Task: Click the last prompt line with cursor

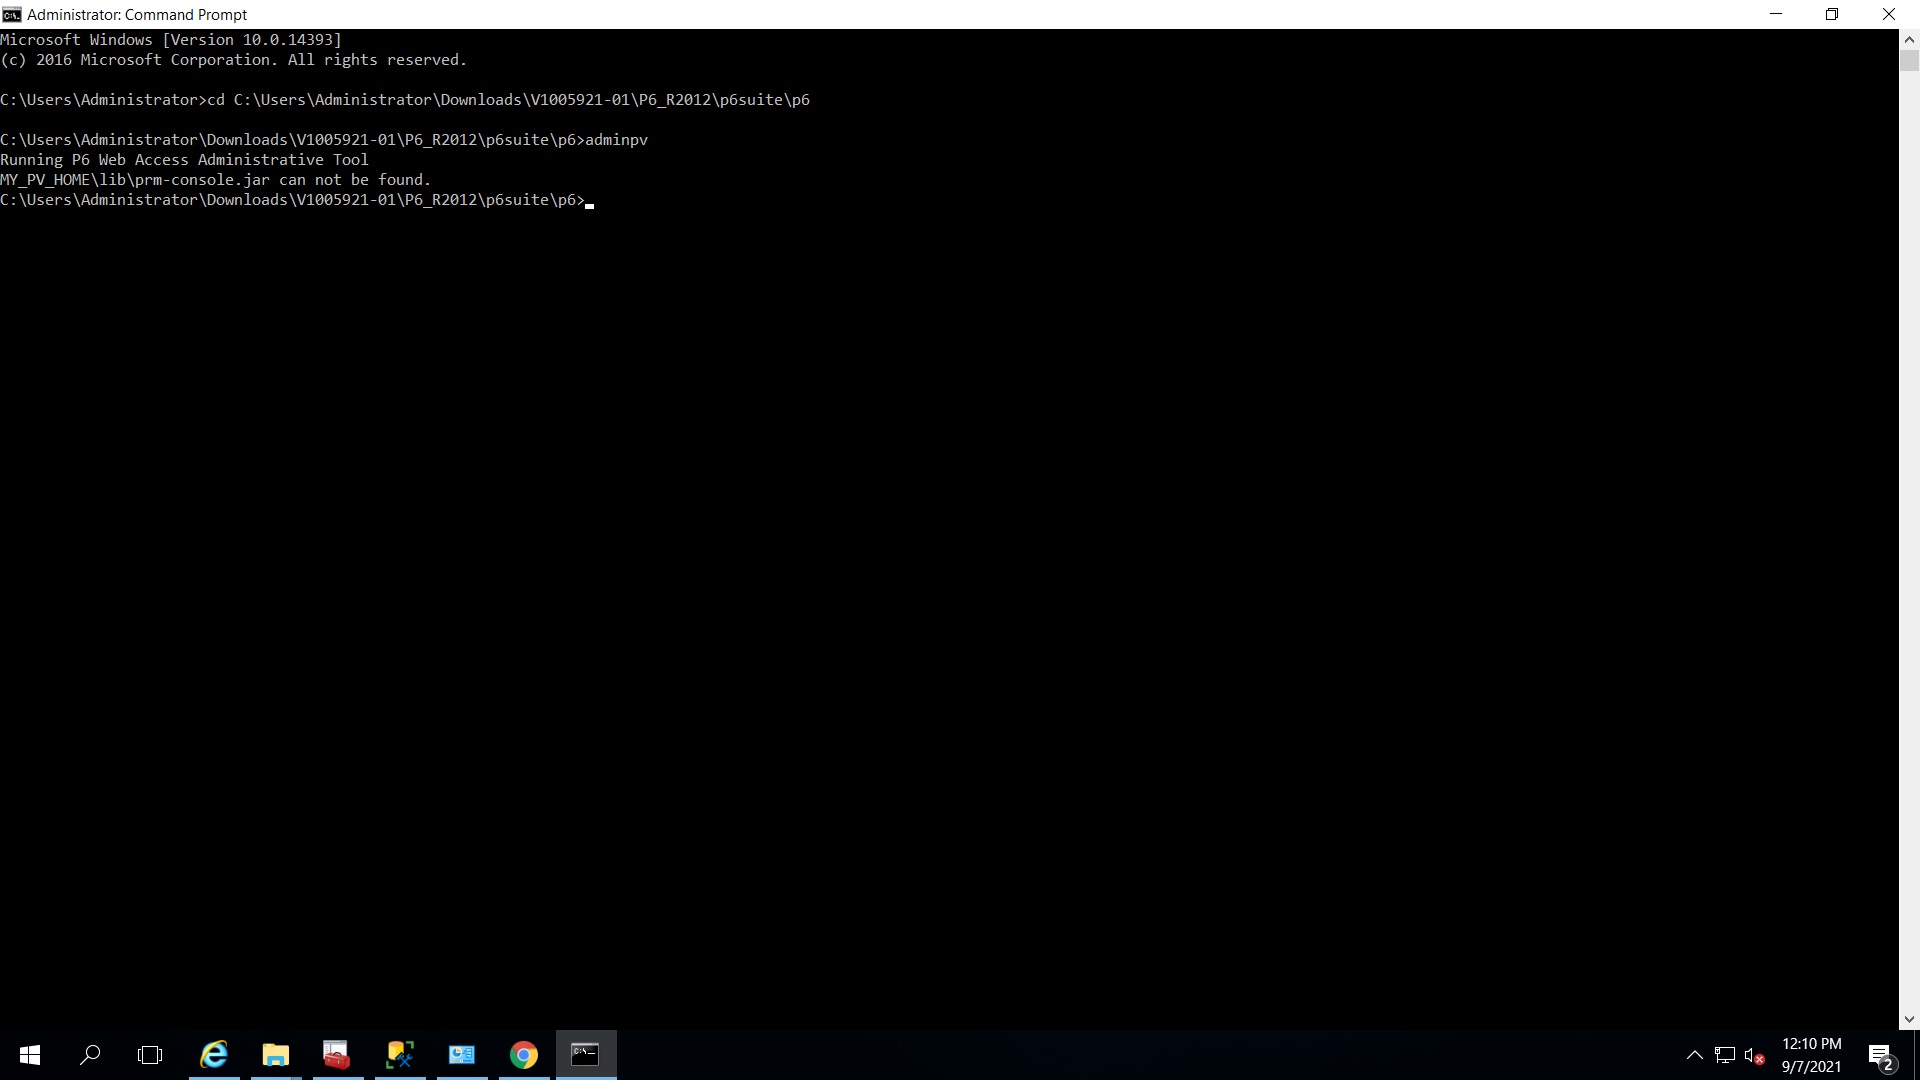Action: coord(297,200)
